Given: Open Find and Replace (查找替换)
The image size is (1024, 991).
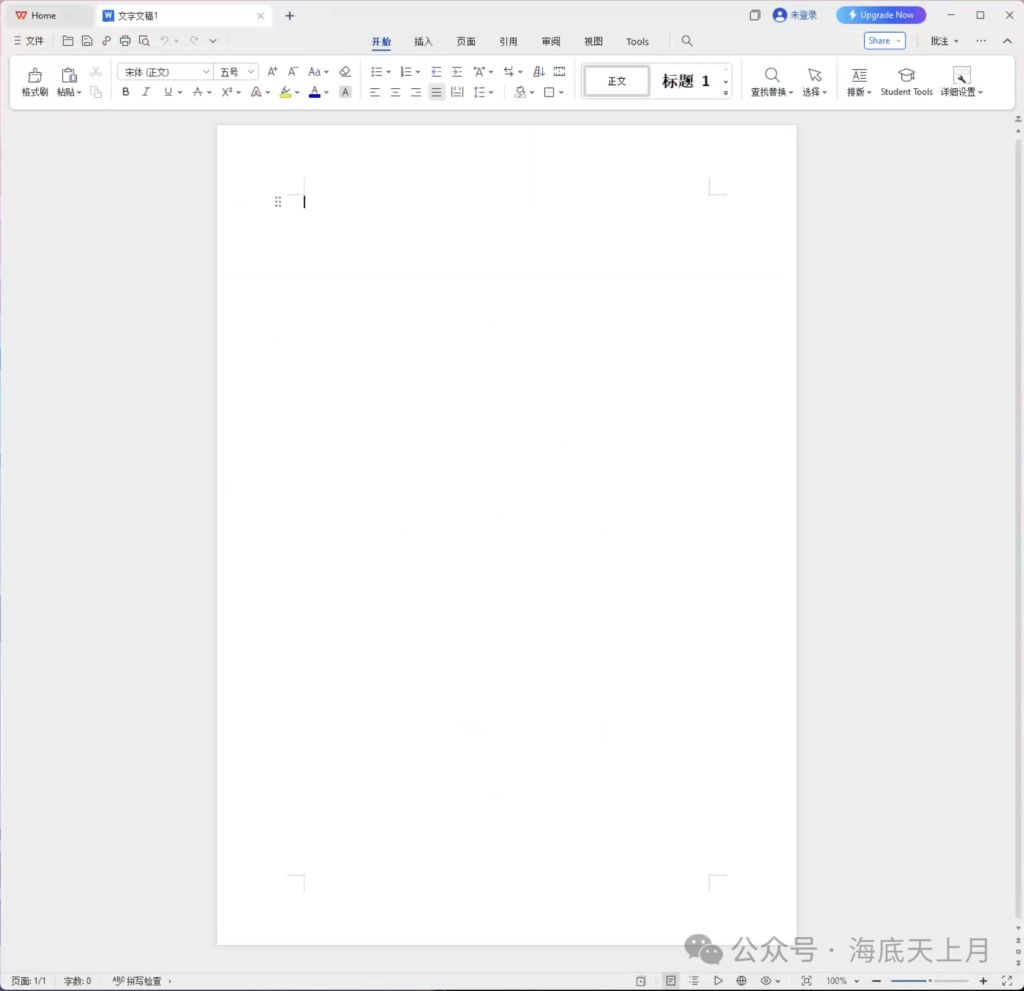Looking at the screenshot, I should click(x=772, y=81).
